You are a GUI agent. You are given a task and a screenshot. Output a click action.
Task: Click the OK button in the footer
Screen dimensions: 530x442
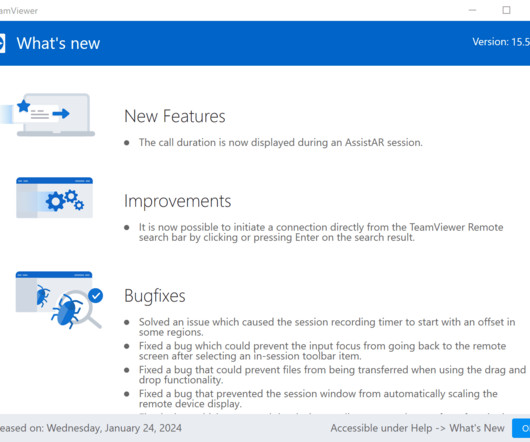pyautogui.click(x=522, y=428)
